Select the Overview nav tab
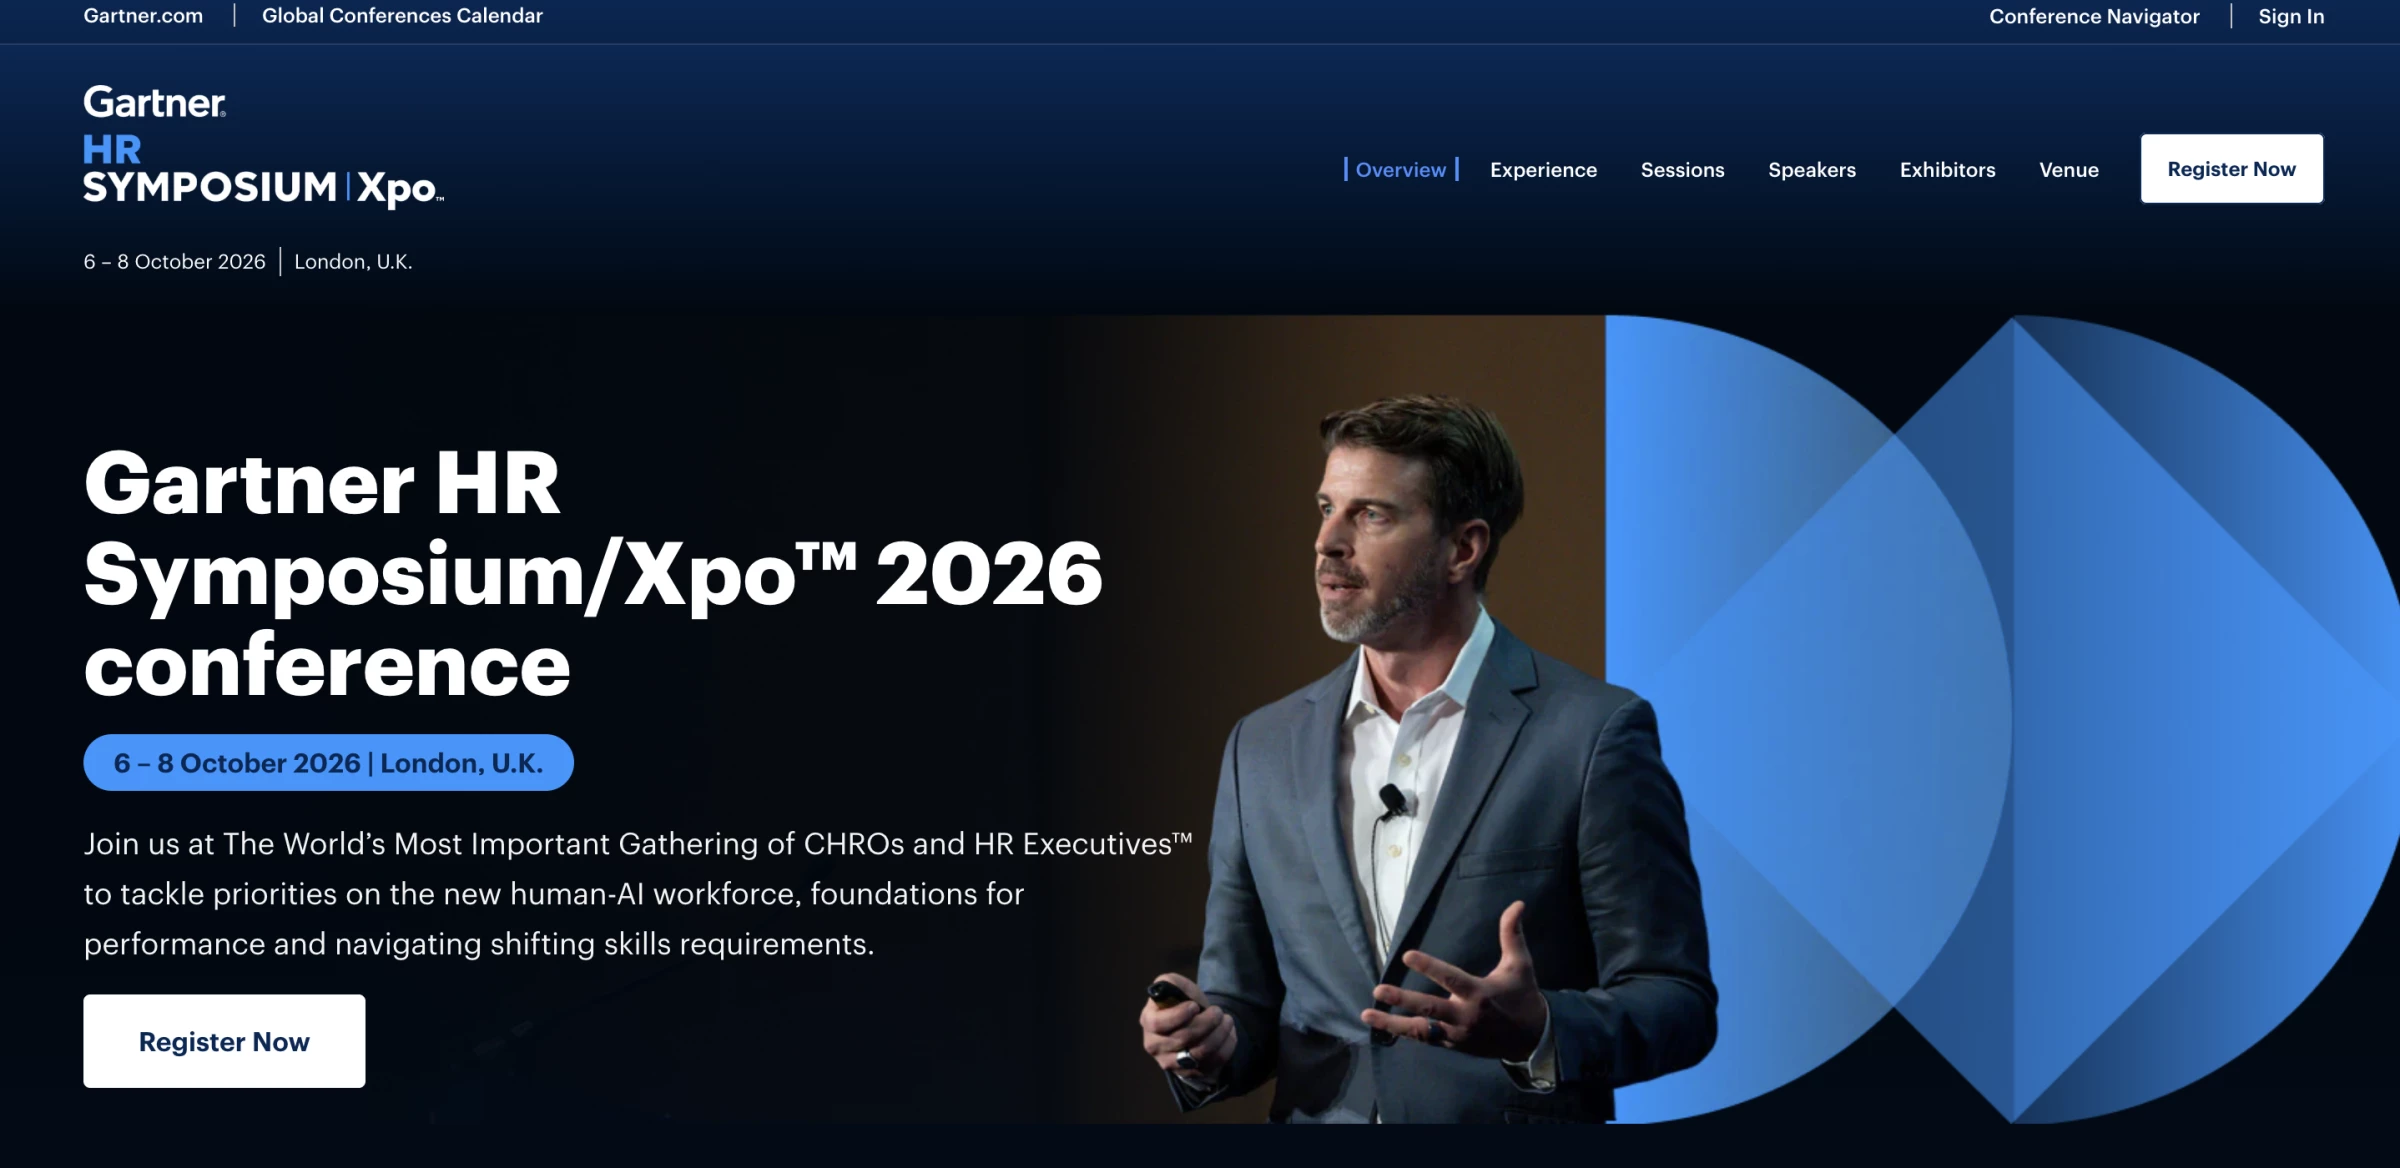This screenshot has height=1168, width=2400. coord(1401,169)
